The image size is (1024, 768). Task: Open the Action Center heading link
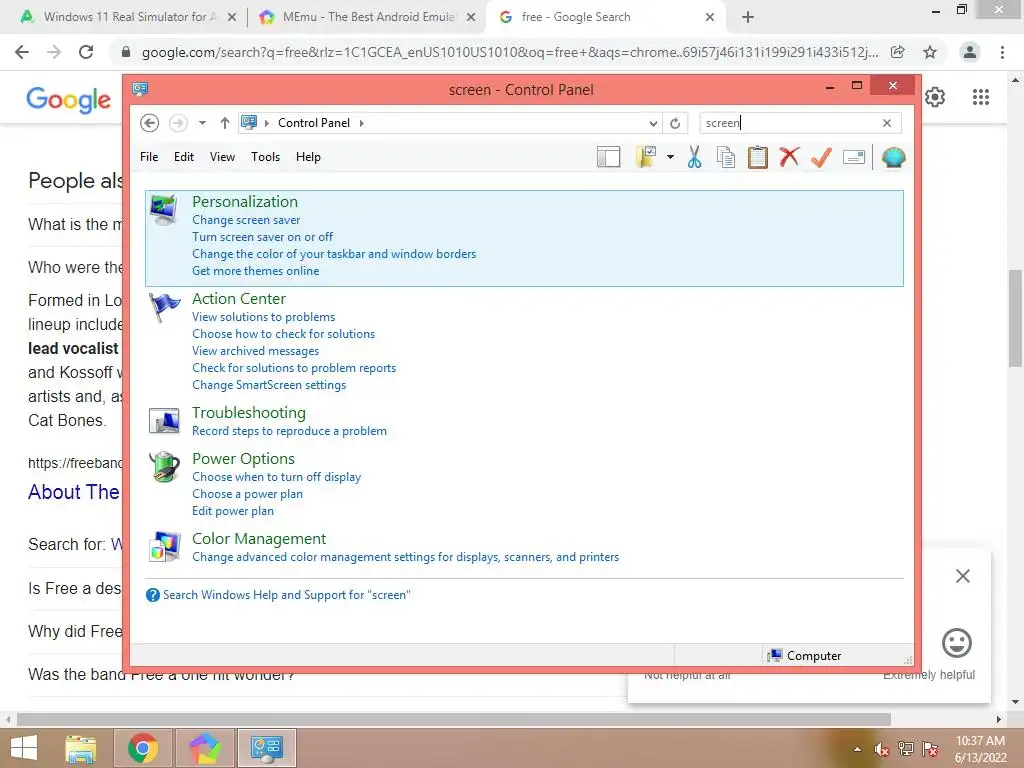[239, 298]
